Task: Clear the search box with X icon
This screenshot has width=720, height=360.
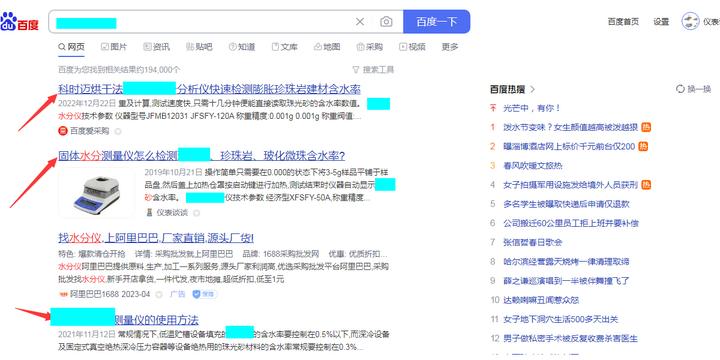Action: (360, 22)
